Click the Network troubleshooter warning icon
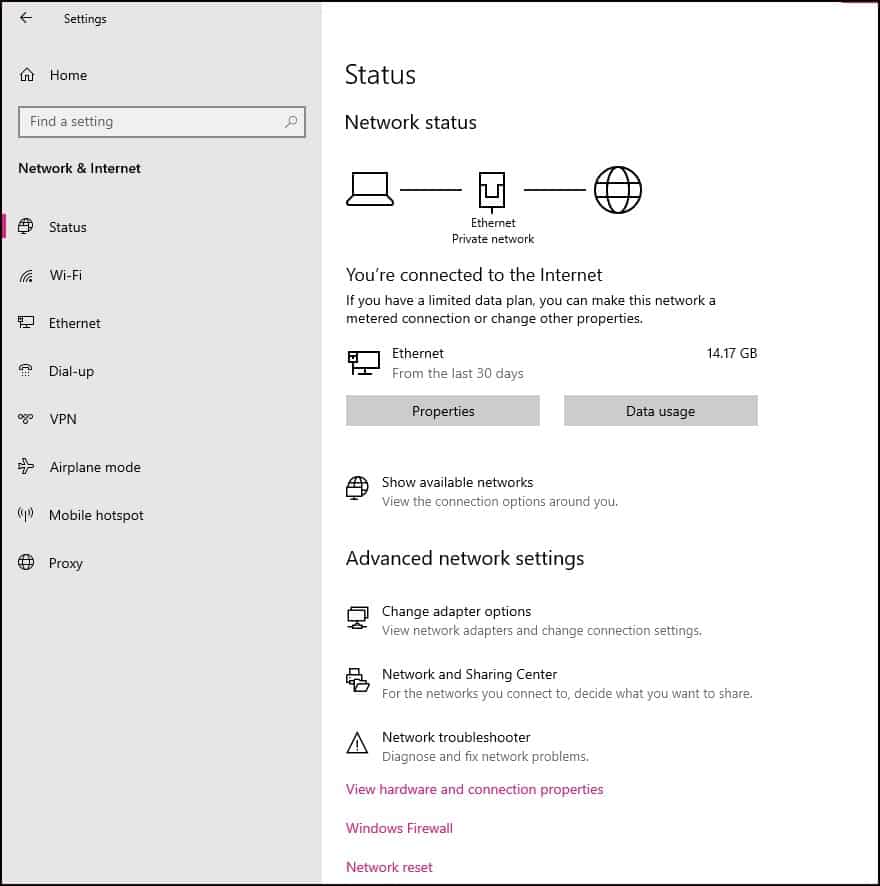Viewport: 880px width, 886px height. (357, 743)
